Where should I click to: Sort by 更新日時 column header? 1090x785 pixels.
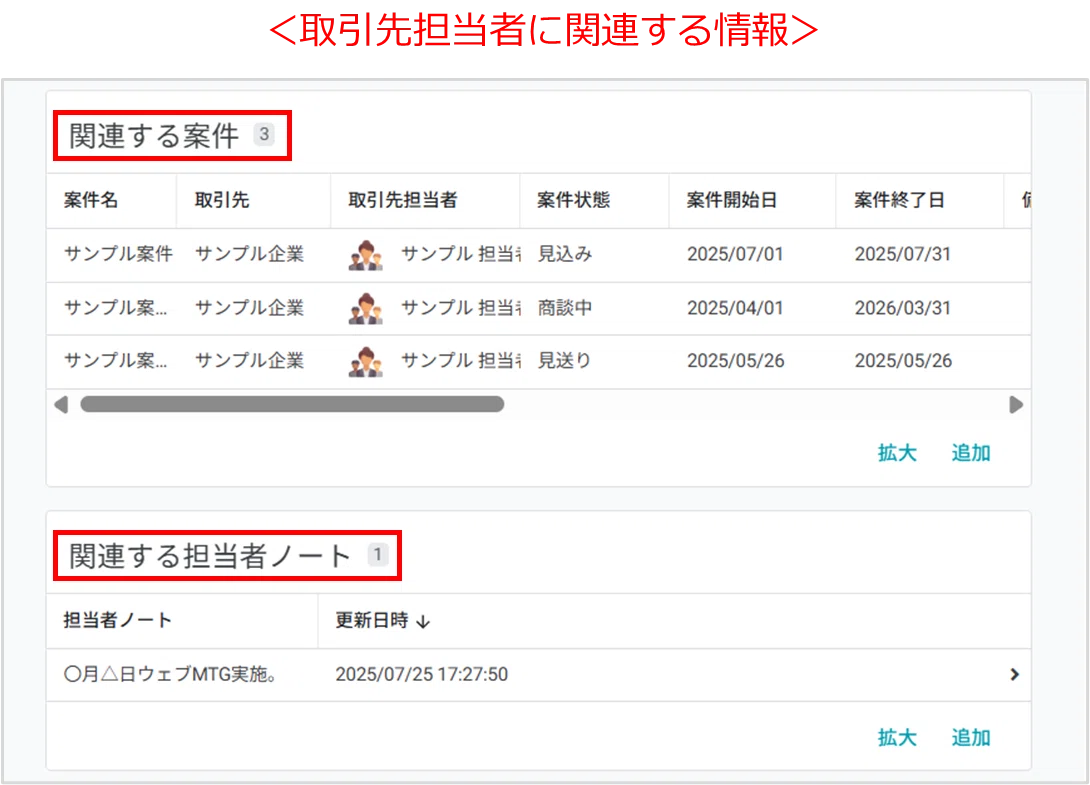(382, 620)
